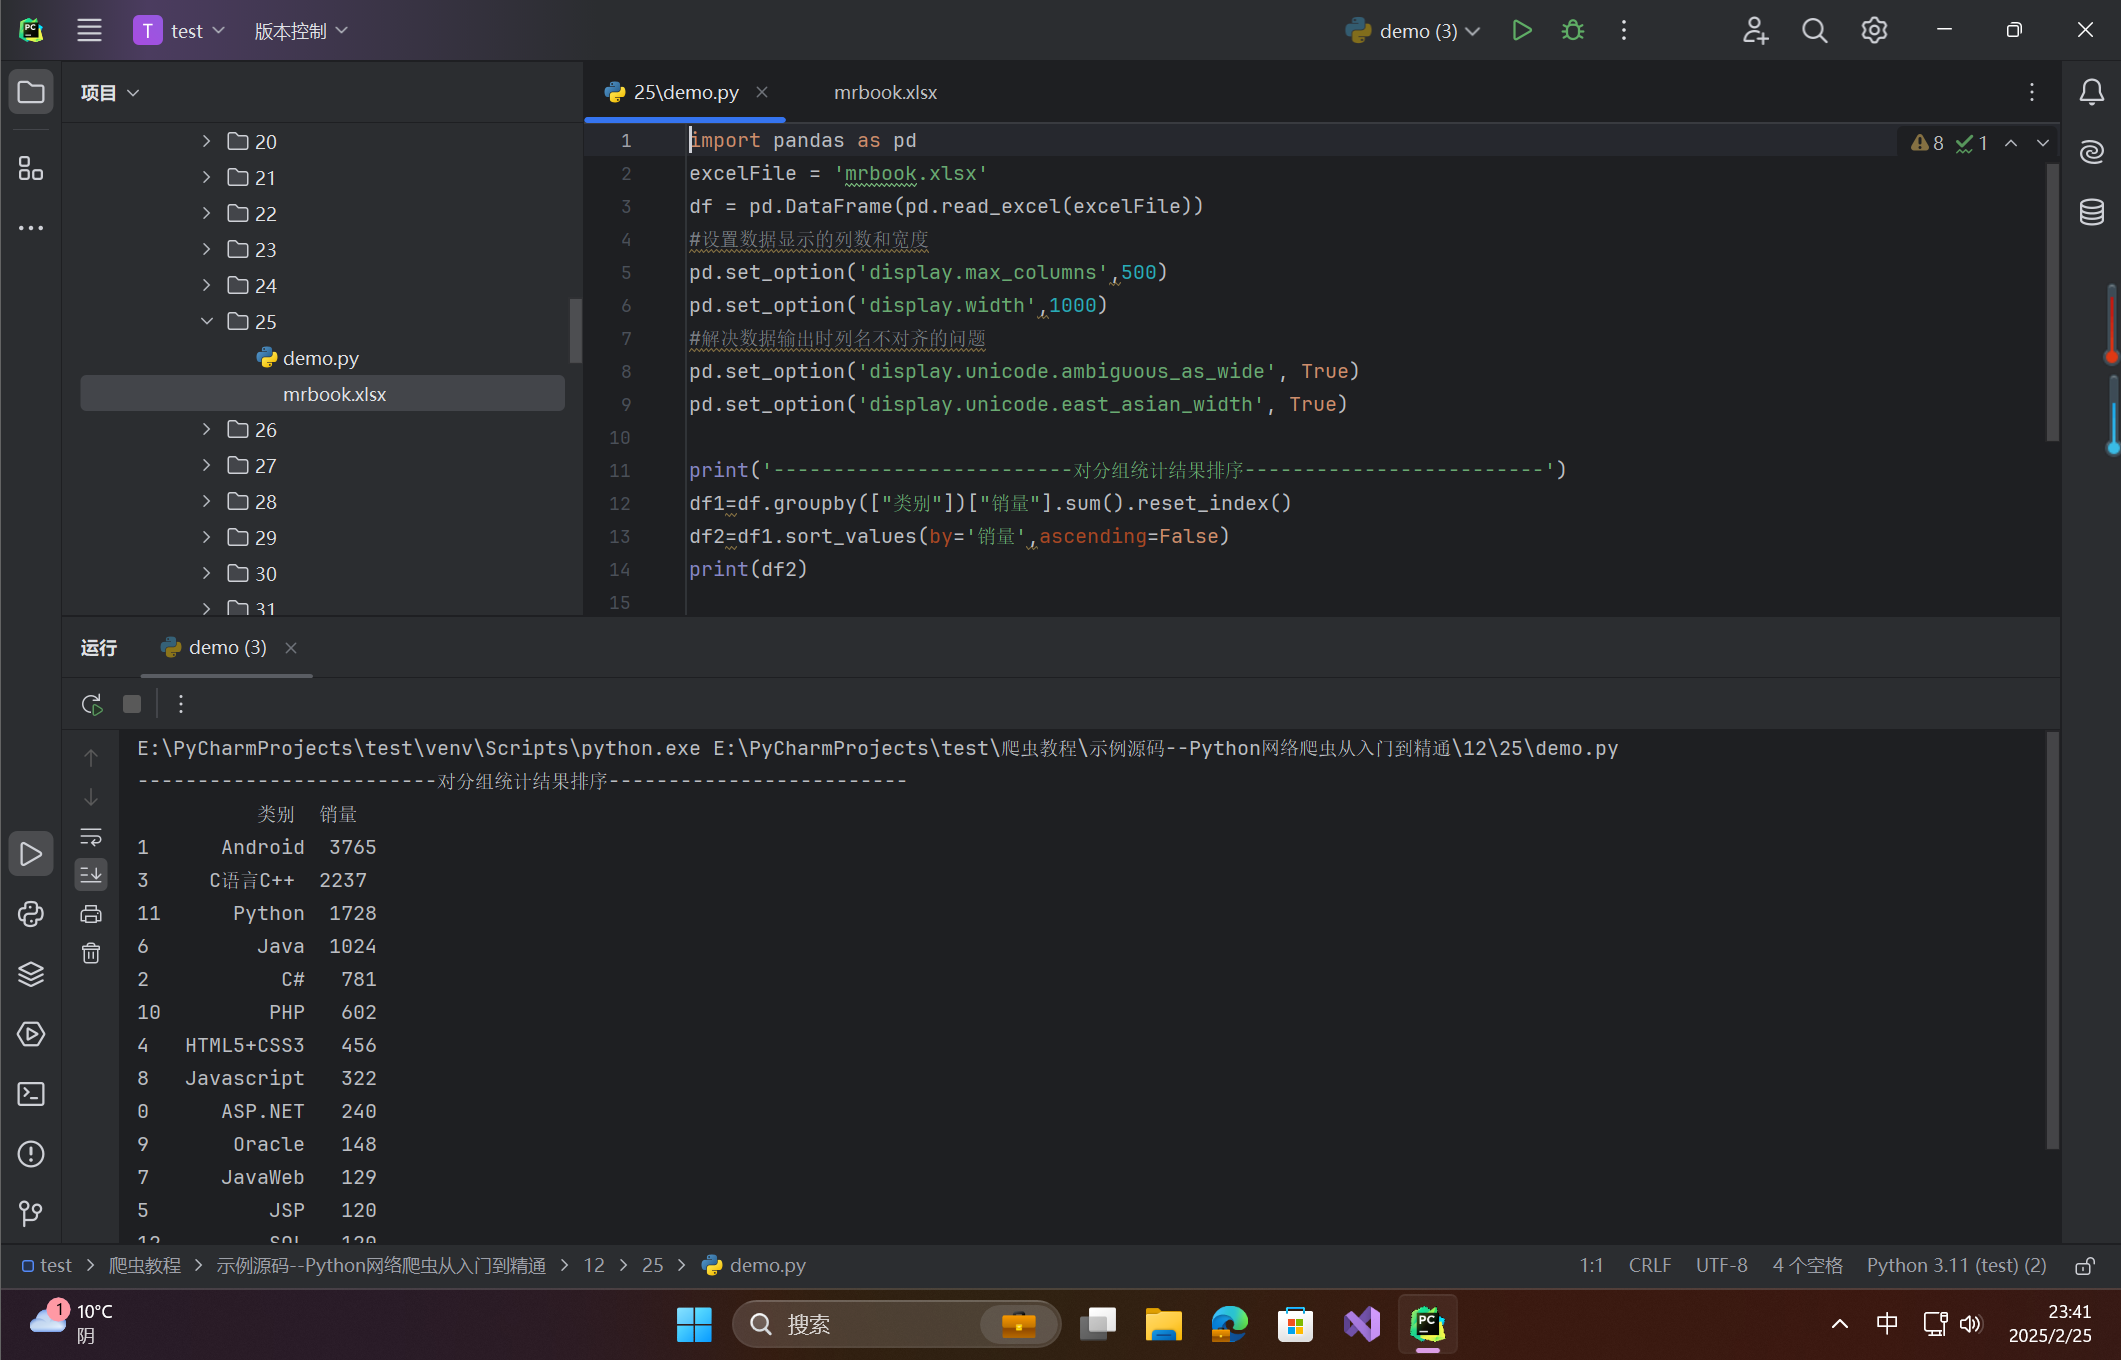Open the Problems tool window
The height and width of the screenshot is (1360, 2121).
31,1154
